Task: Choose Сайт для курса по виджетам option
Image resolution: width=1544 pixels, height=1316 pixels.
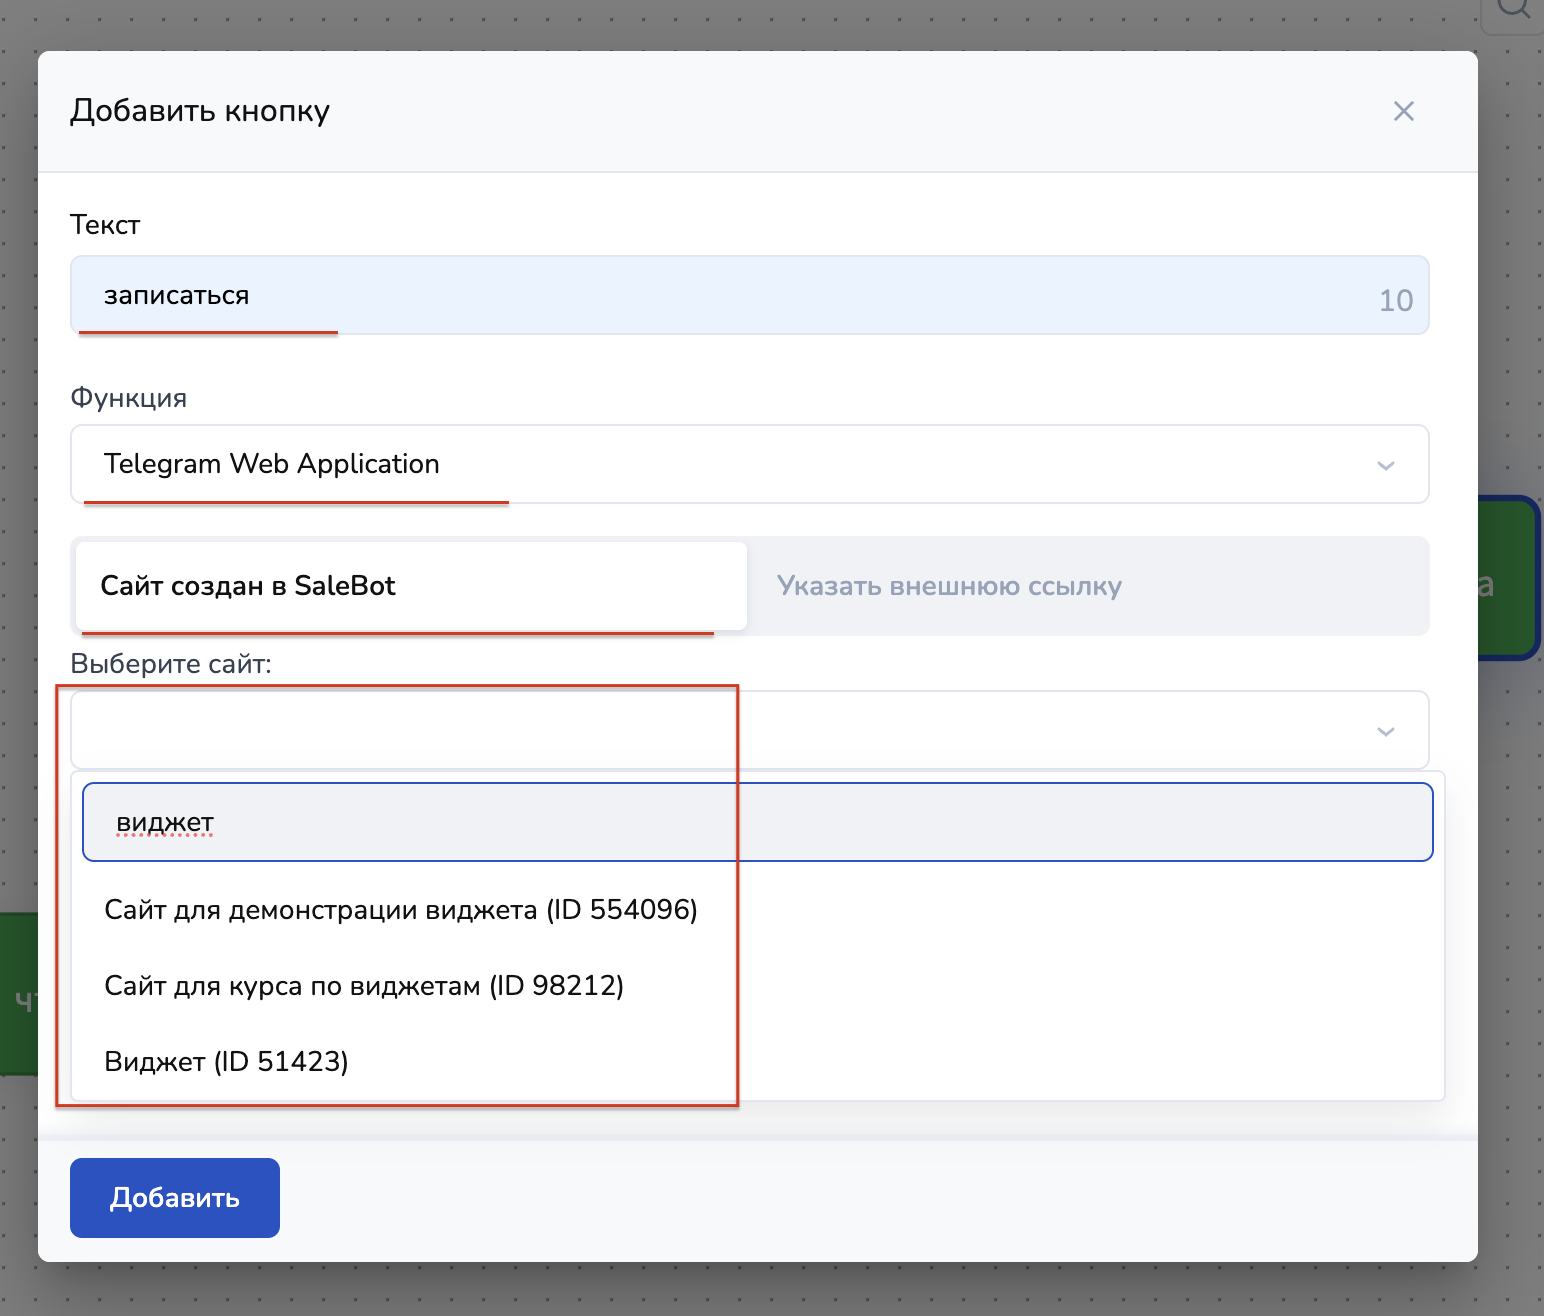Action: click(364, 986)
